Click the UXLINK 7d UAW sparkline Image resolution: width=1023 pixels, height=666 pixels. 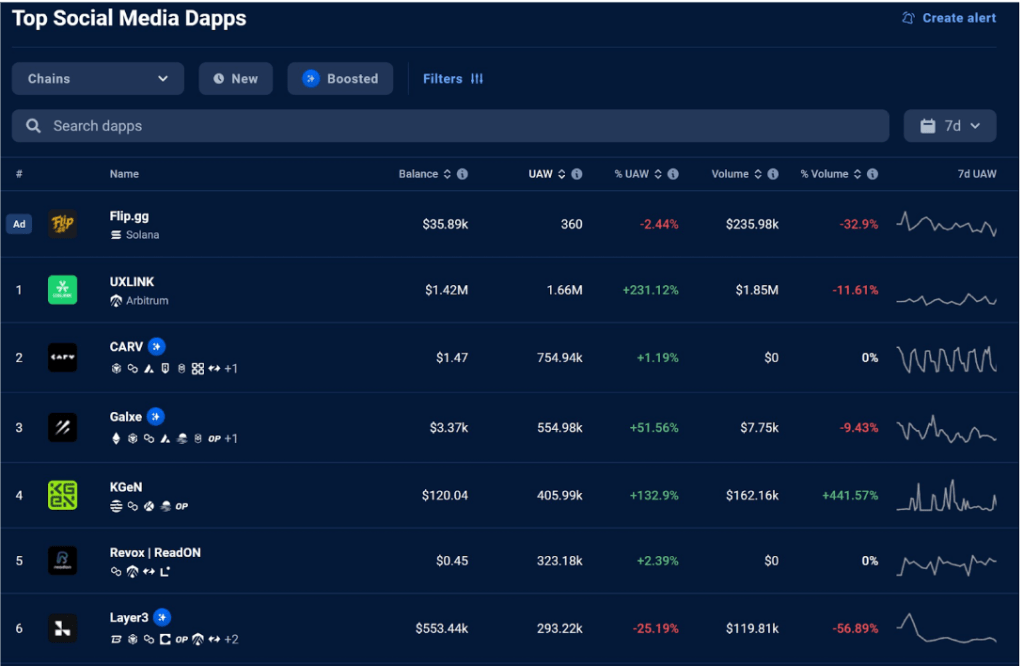click(947, 299)
